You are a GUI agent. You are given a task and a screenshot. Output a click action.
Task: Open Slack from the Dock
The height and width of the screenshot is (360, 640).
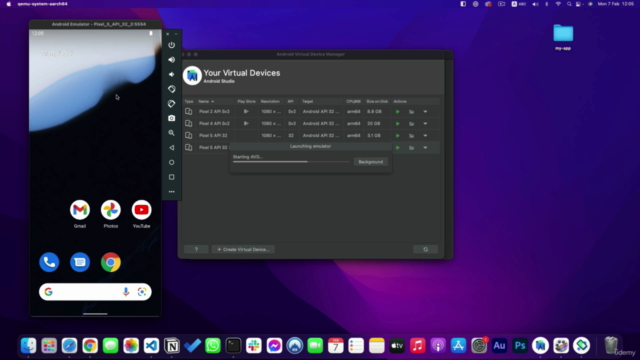(x=254, y=346)
